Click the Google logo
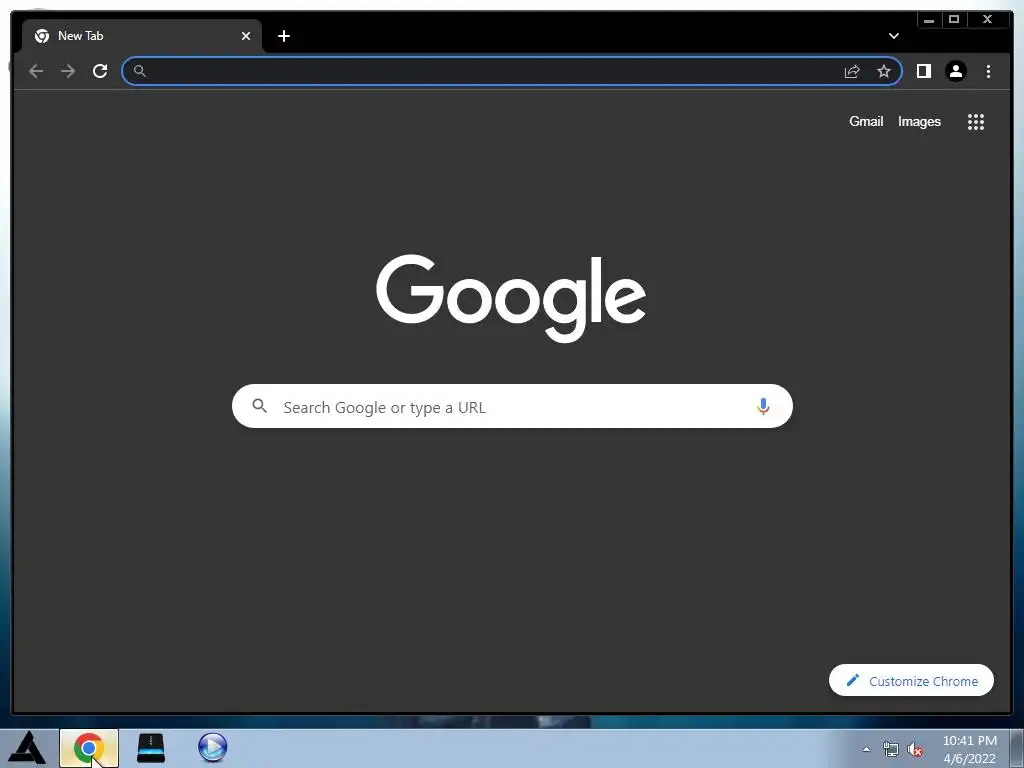 coord(511,298)
